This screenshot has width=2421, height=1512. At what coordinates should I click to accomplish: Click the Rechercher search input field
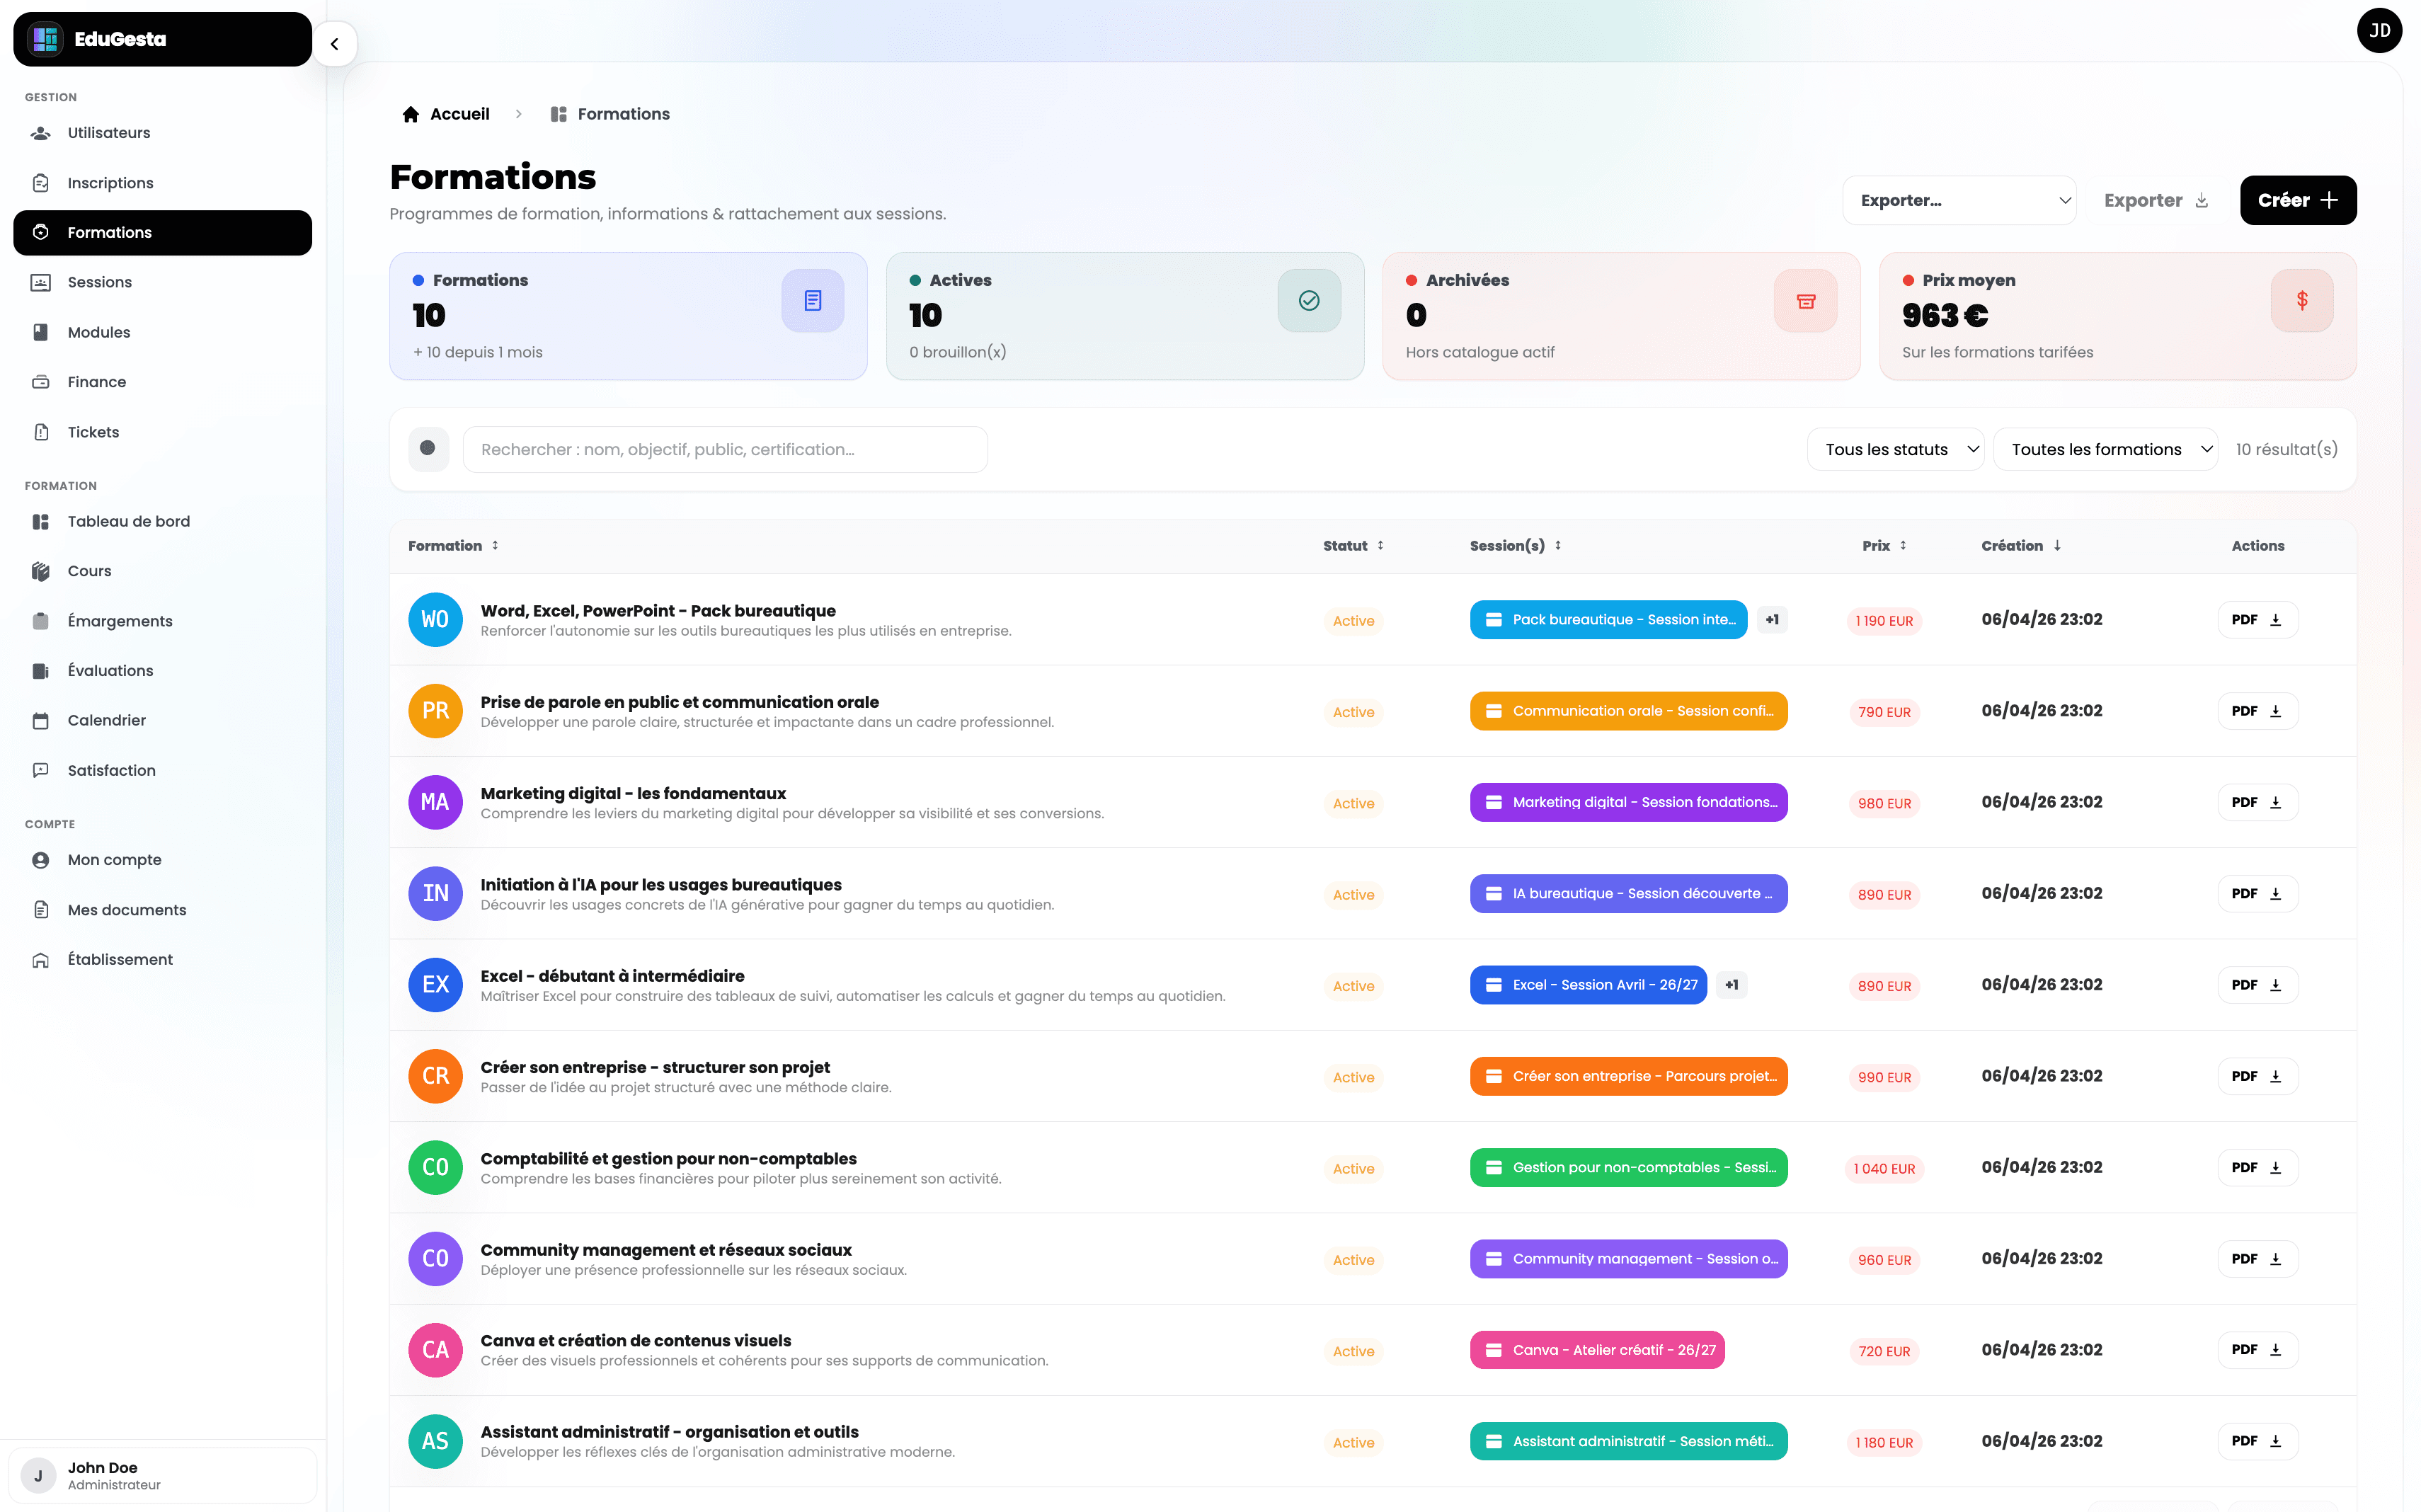[724, 450]
